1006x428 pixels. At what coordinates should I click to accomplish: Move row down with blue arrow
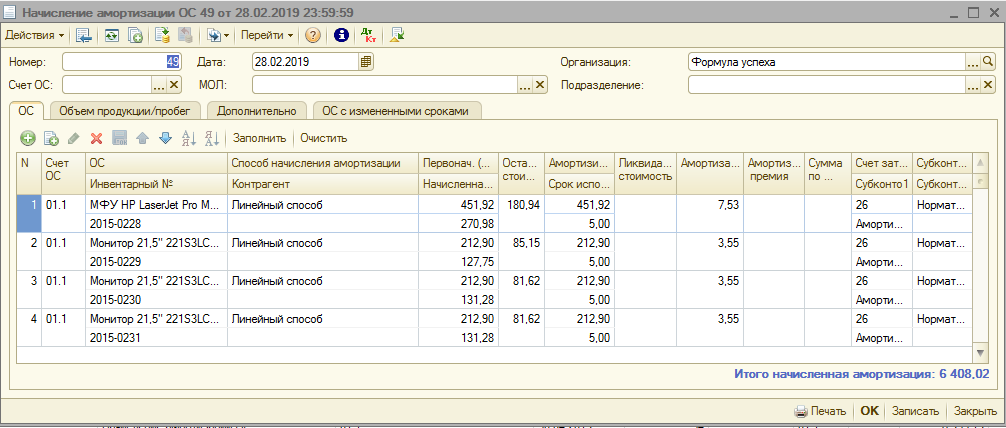[x=166, y=138]
